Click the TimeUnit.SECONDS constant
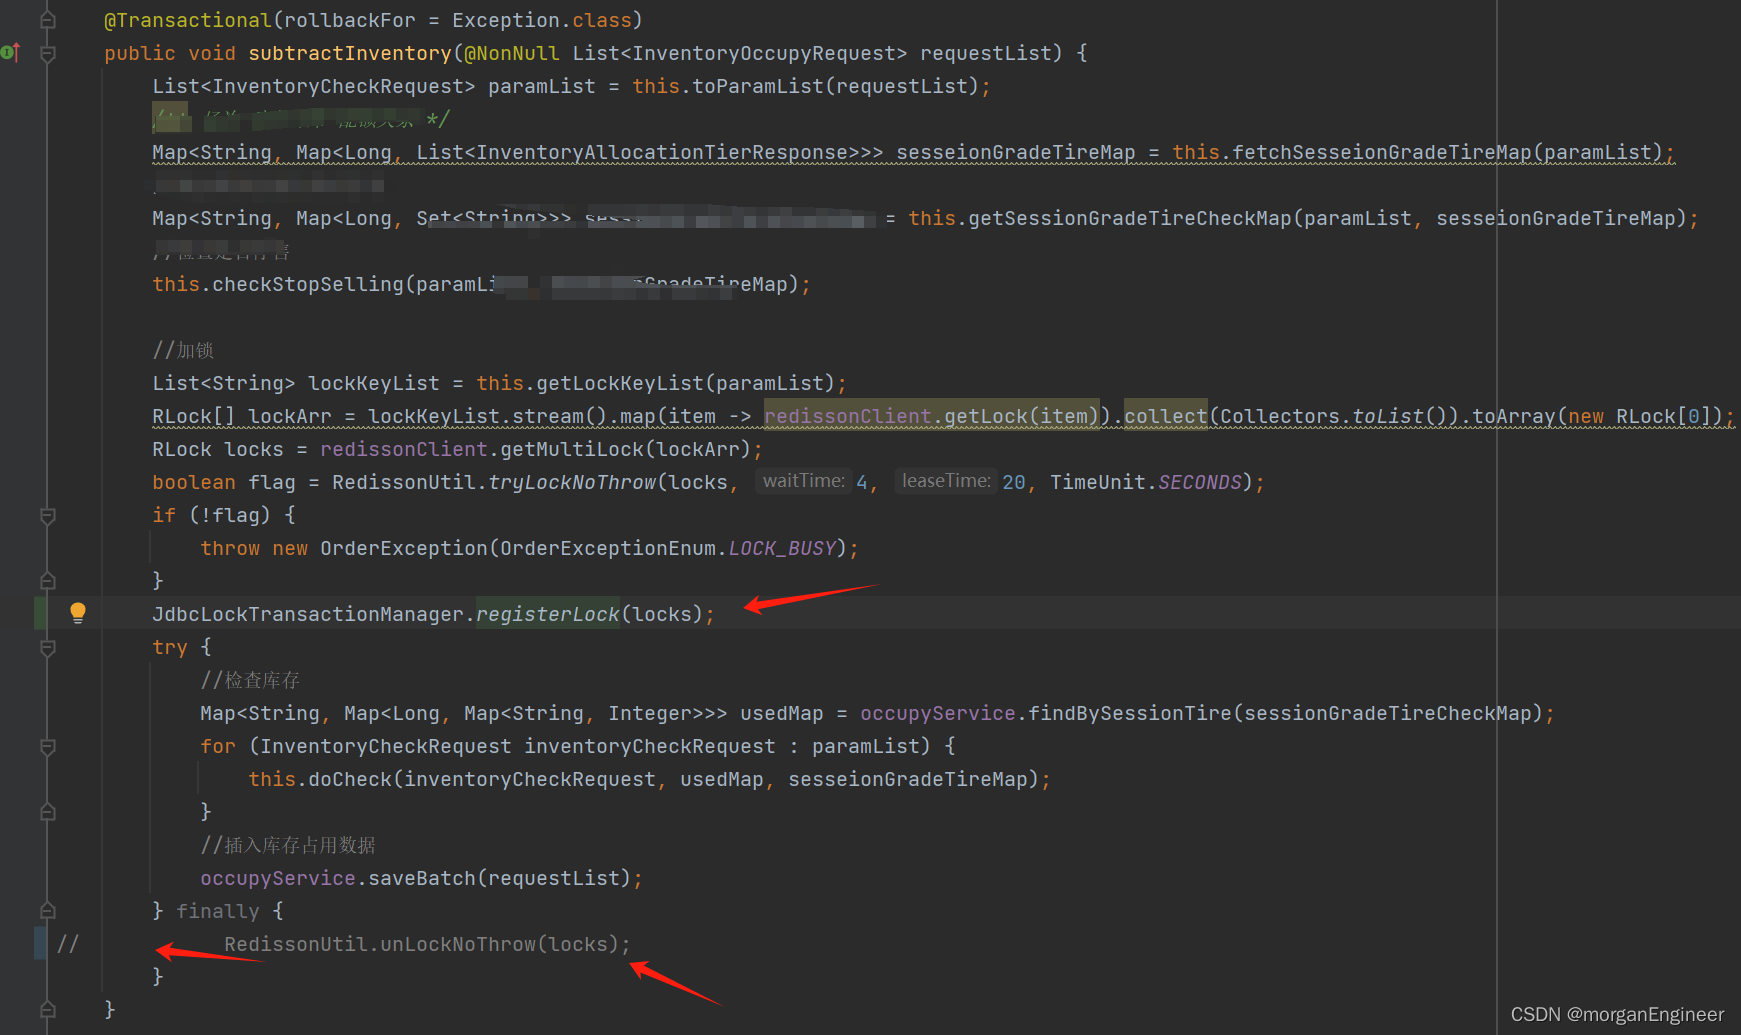The image size is (1741, 1035). coord(1146,482)
